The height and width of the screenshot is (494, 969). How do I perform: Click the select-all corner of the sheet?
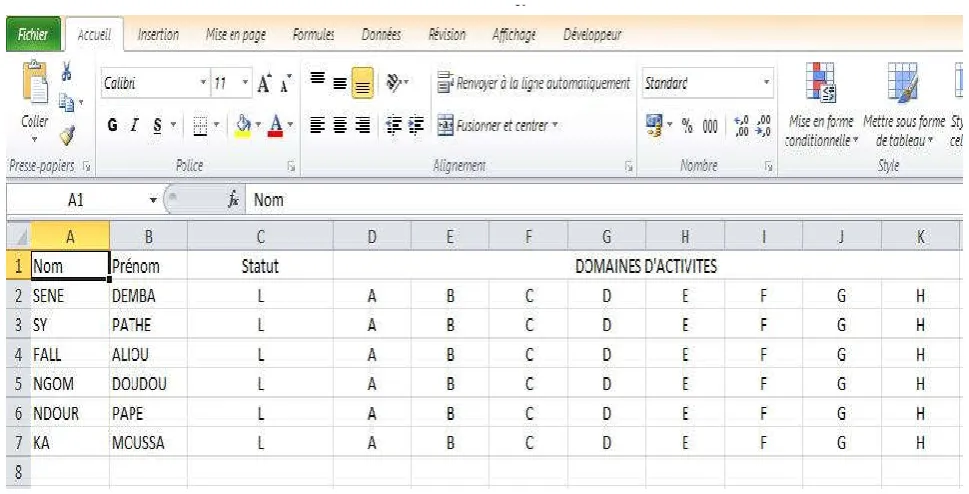19,236
